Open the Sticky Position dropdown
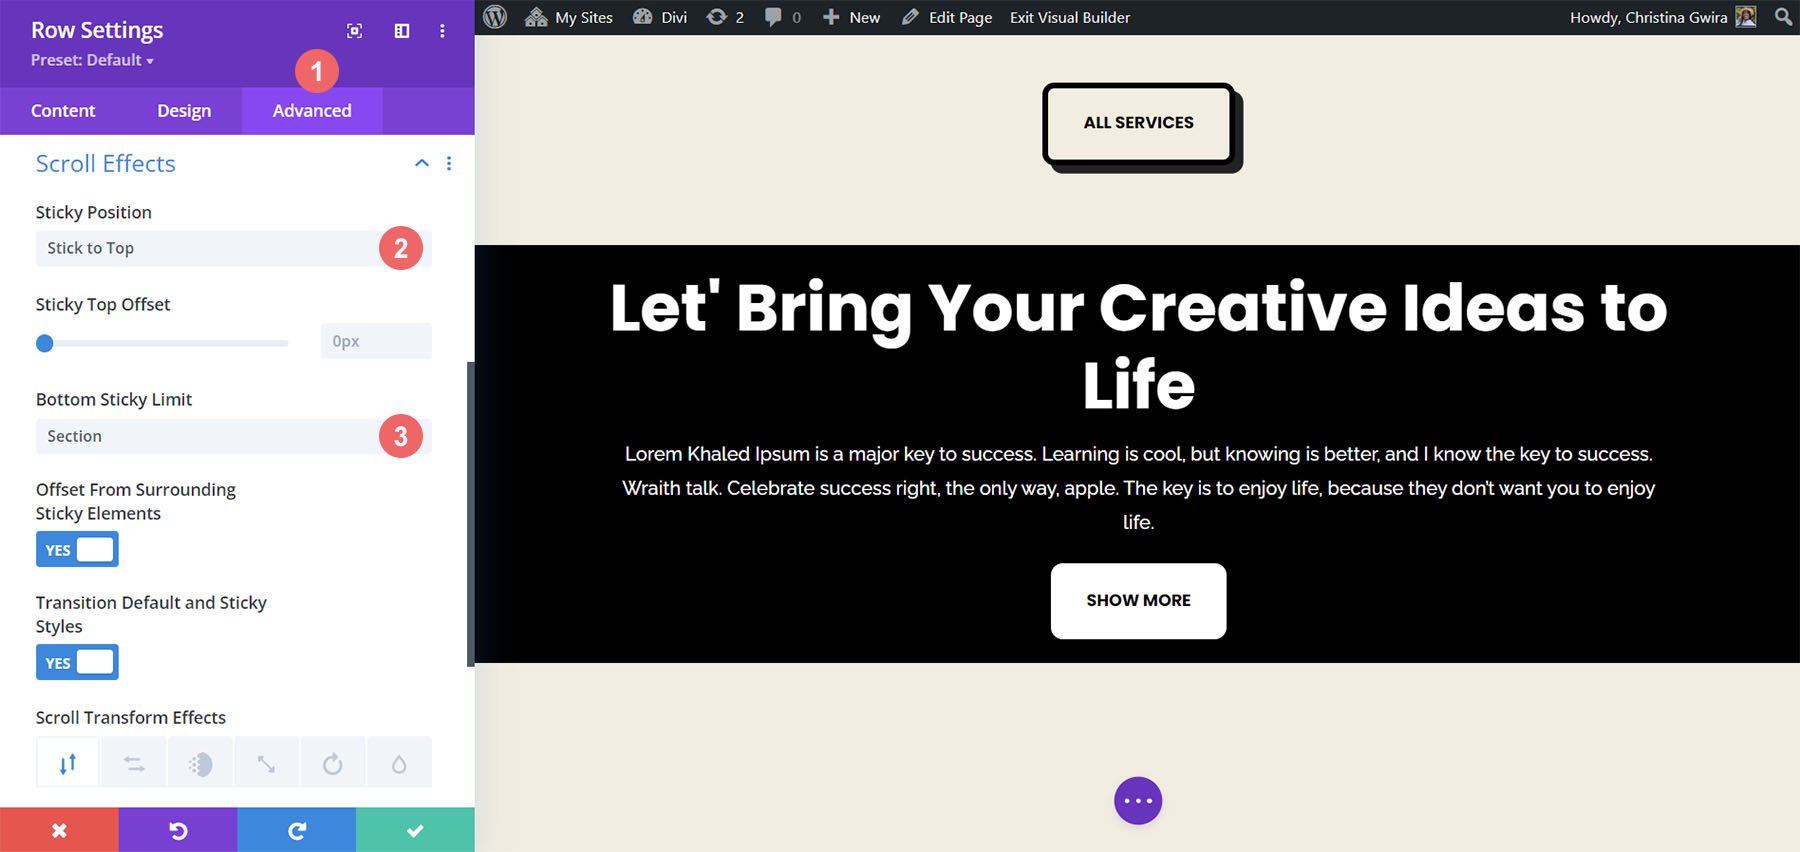1800x852 pixels. pos(234,248)
